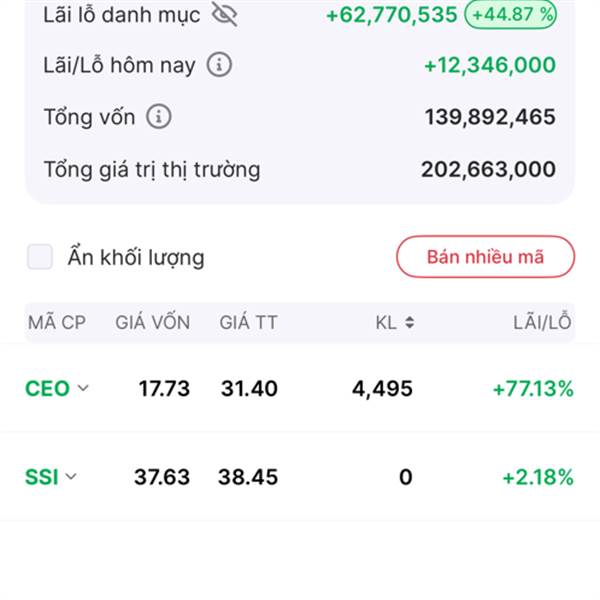Click the GIÁ TT column header
Image resolution: width=600 pixels, height=600 pixels.
[x=248, y=322]
